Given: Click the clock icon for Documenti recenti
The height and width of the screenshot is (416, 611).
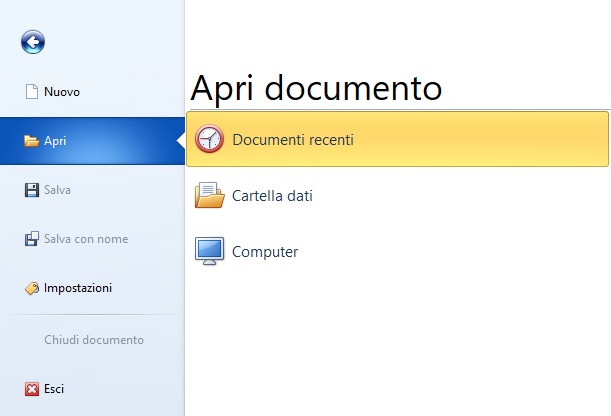Looking at the screenshot, I should click(x=209, y=139).
